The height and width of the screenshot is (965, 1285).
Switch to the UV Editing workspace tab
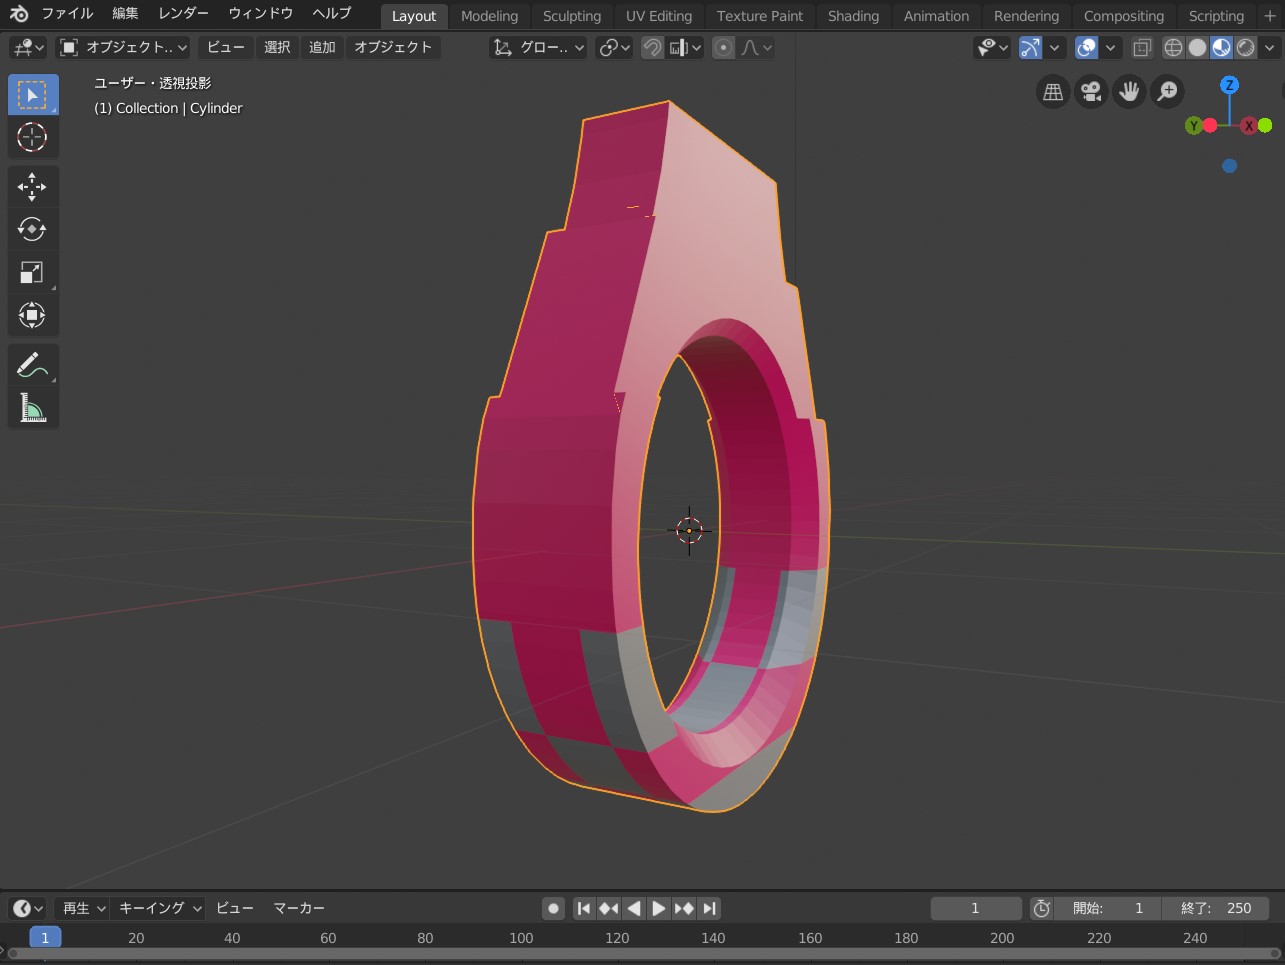(x=659, y=16)
